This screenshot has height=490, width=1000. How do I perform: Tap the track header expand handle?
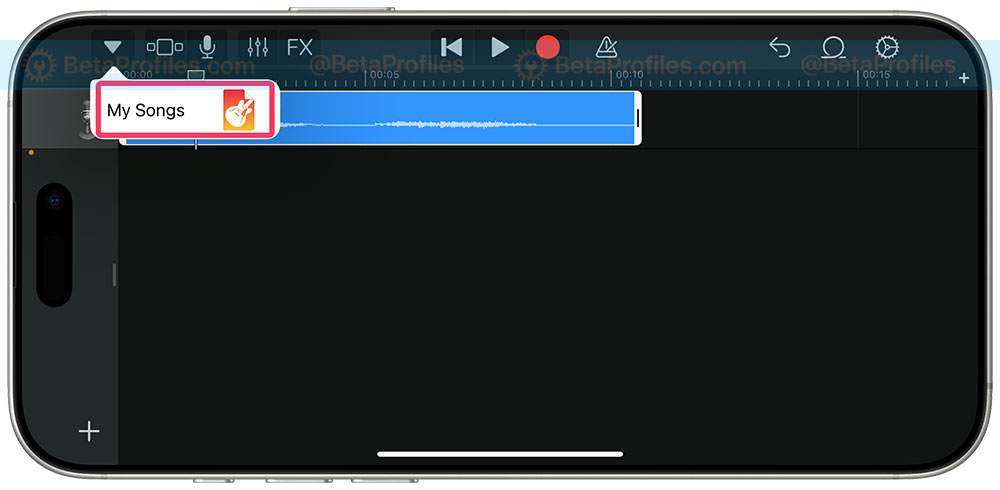(x=114, y=274)
